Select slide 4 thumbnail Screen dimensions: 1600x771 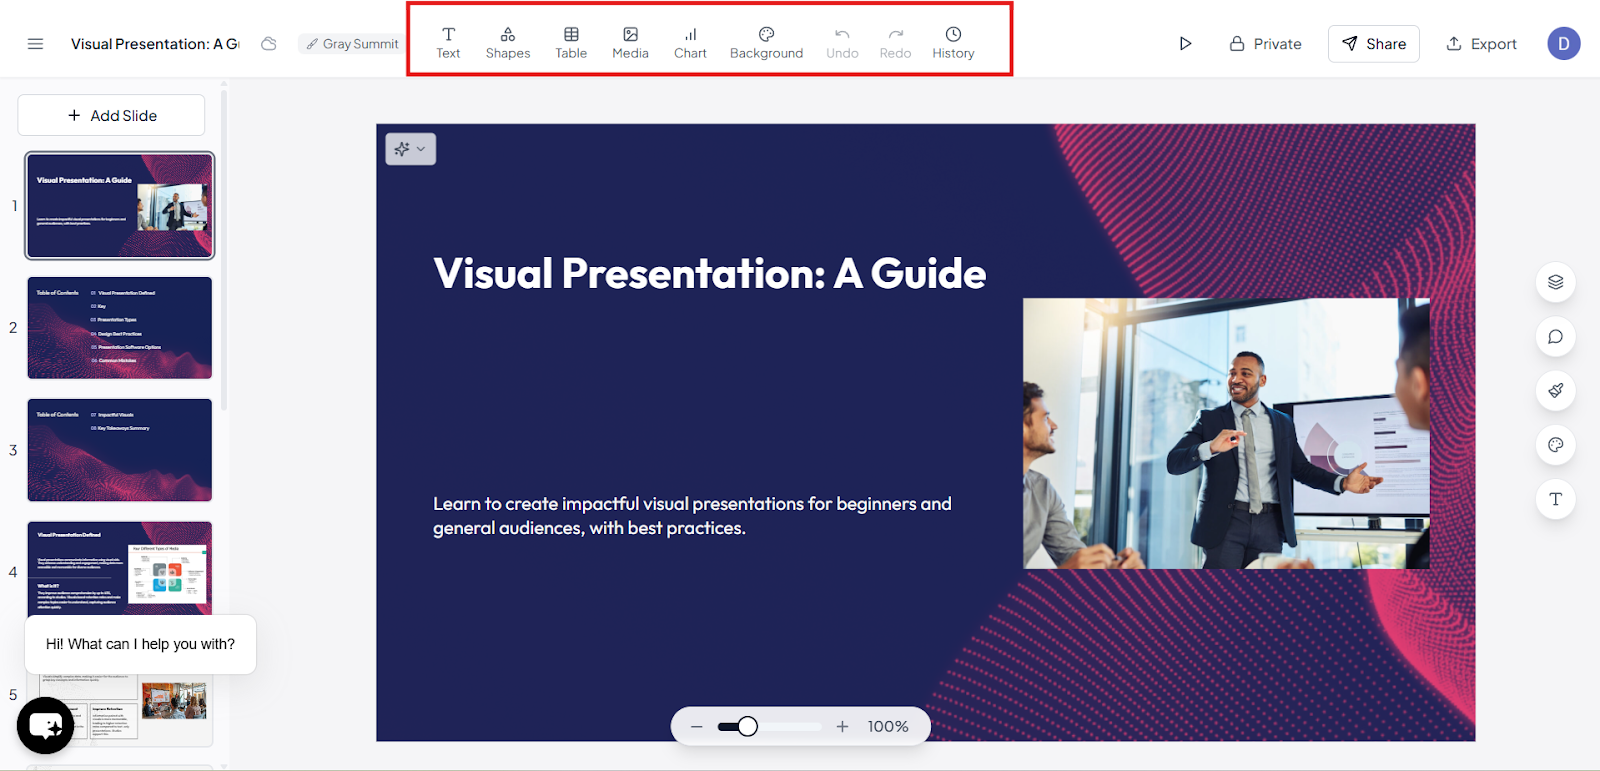click(120, 568)
